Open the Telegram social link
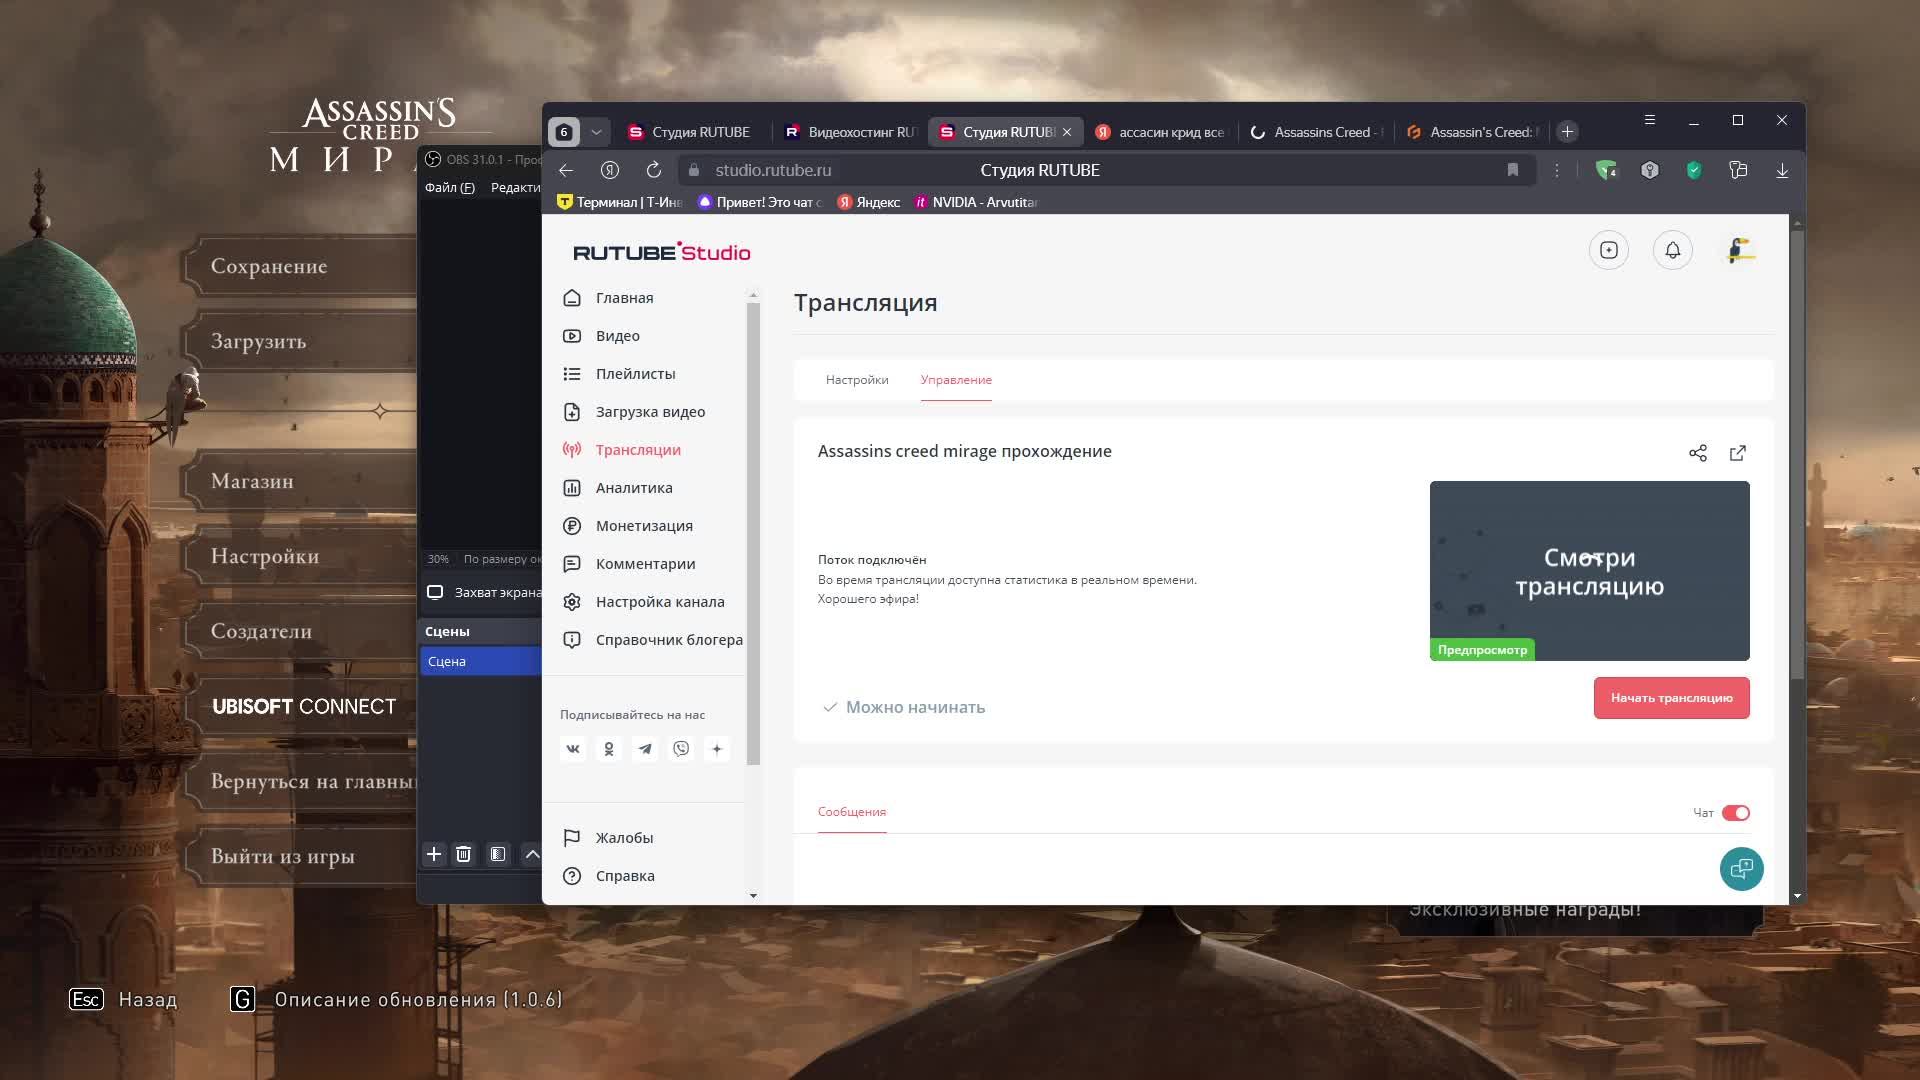This screenshot has height=1080, width=1920. [x=645, y=749]
